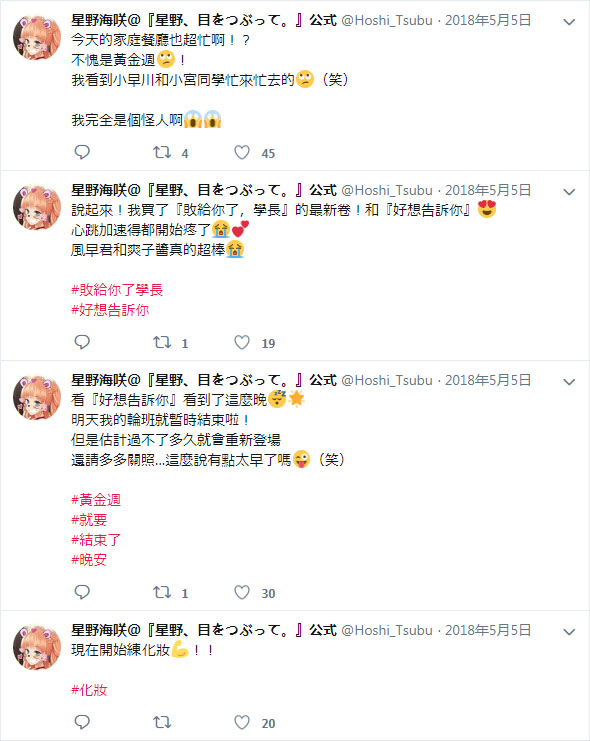Retweet the tweet tagged #黃金週
The image size is (590, 741).
162,592
